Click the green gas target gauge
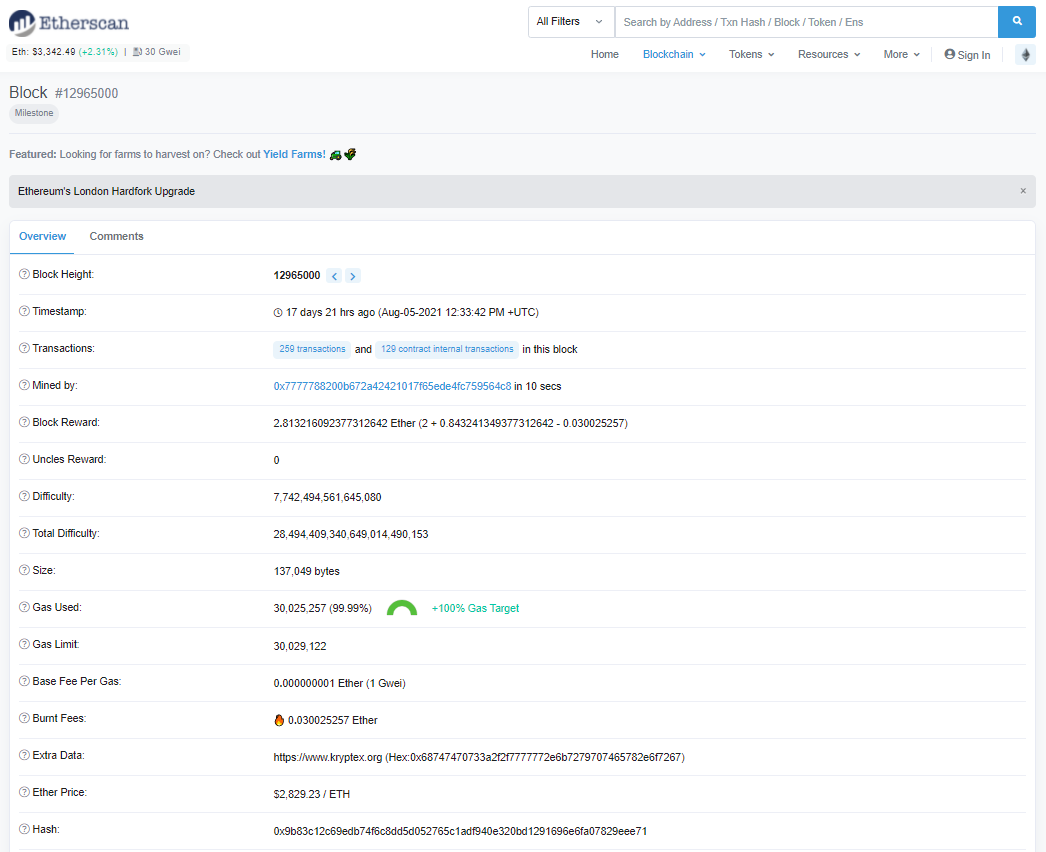The image size is (1046, 852). [402, 608]
